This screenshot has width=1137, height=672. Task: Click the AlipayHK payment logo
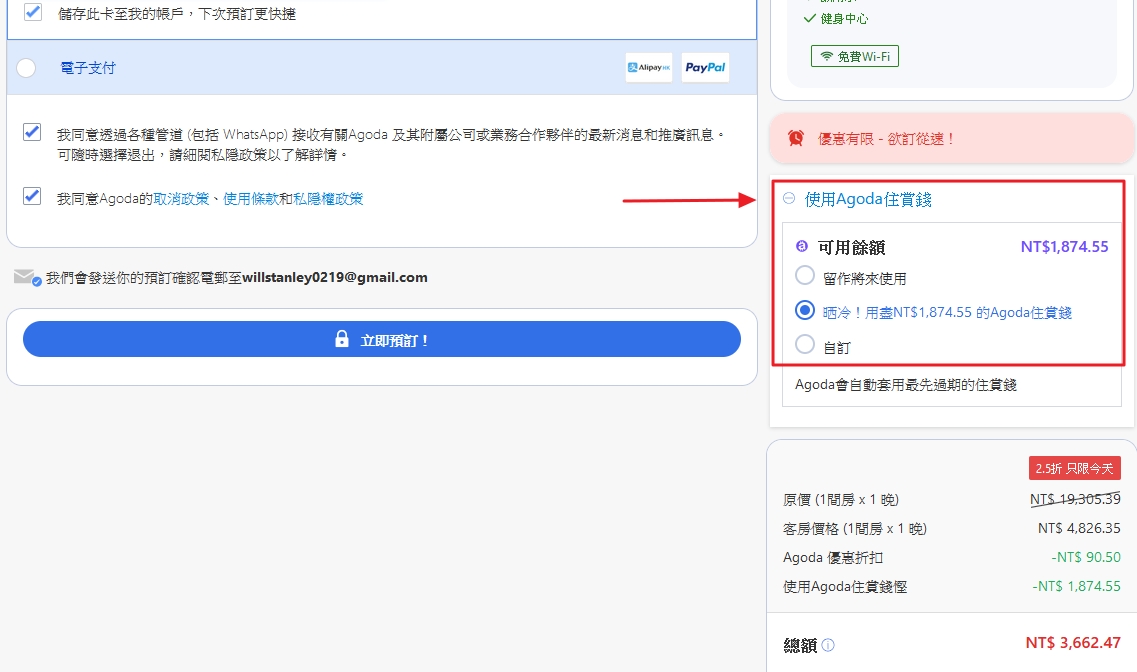(649, 67)
